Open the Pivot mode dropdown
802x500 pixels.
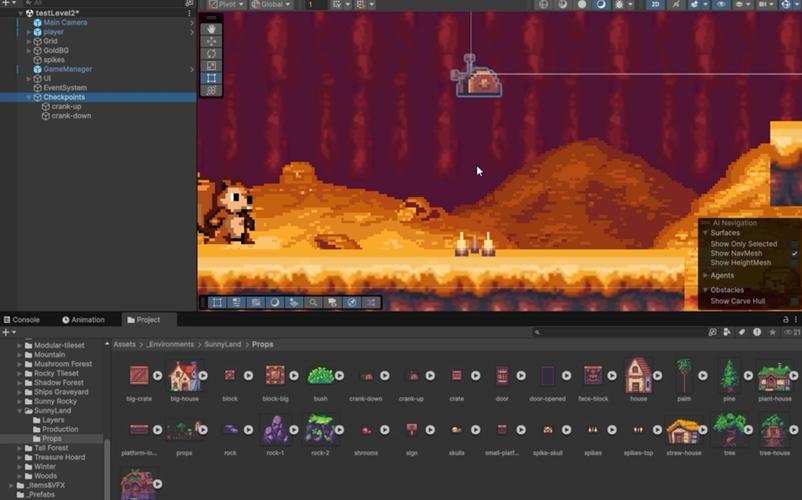(x=227, y=5)
